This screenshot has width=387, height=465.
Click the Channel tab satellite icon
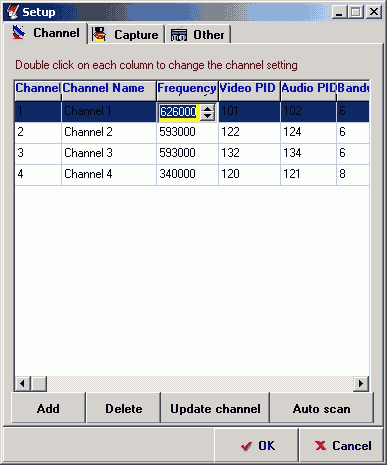pos(19,33)
